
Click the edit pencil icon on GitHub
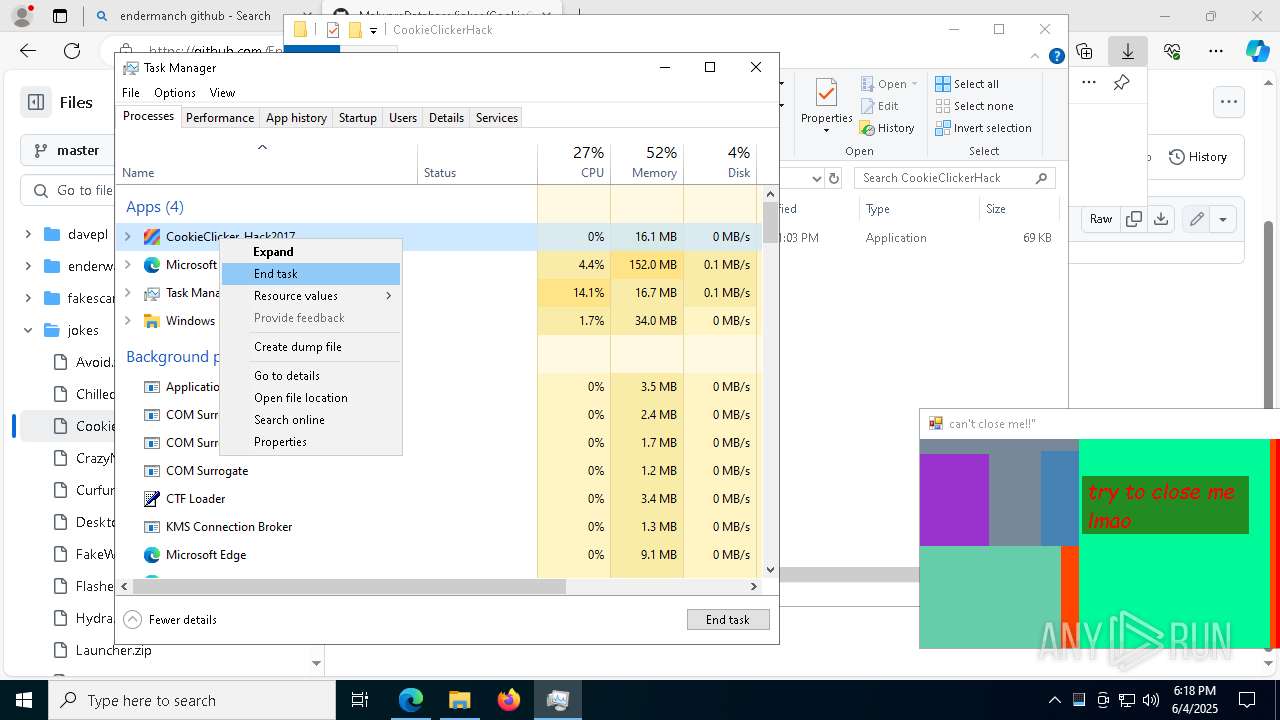click(x=1196, y=219)
